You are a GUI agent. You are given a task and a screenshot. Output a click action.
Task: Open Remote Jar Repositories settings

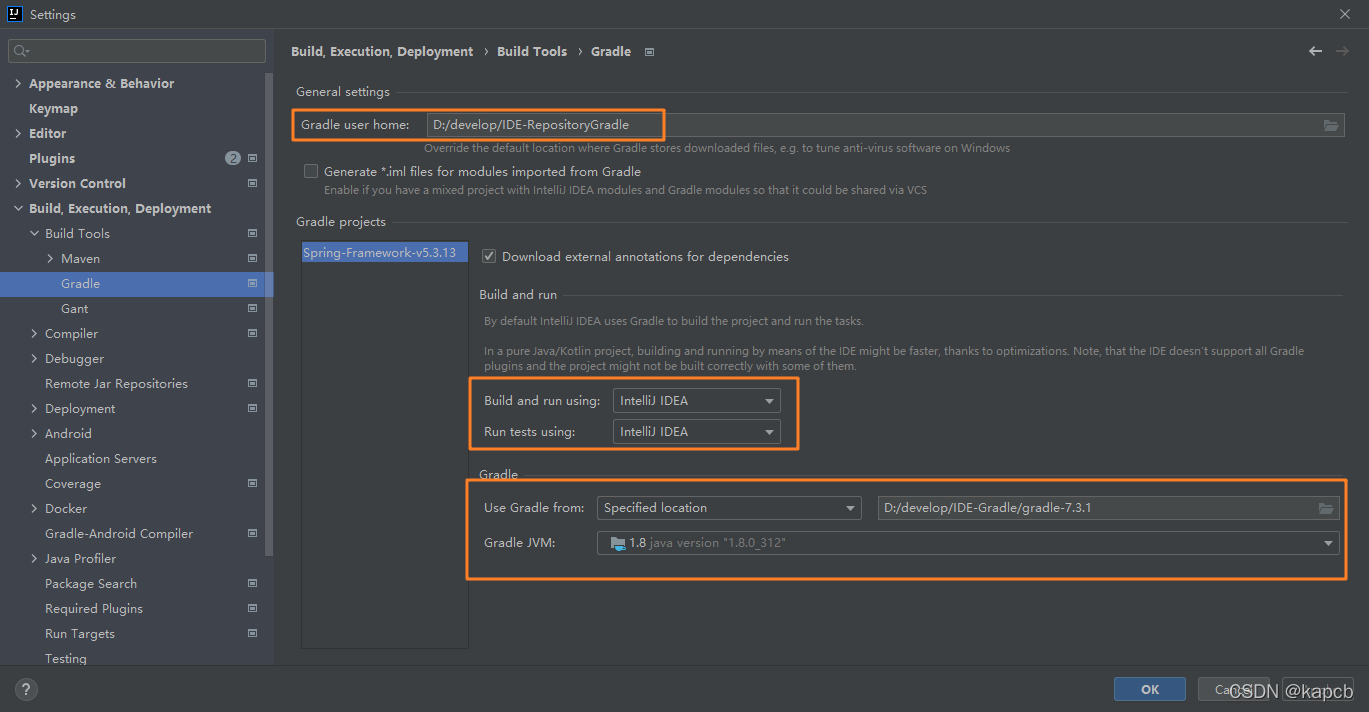tap(116, 383)
